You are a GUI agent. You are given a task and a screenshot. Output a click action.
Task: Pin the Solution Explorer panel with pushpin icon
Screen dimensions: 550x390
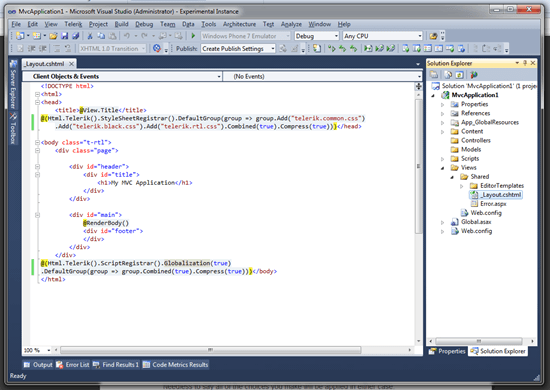(525, 63)
